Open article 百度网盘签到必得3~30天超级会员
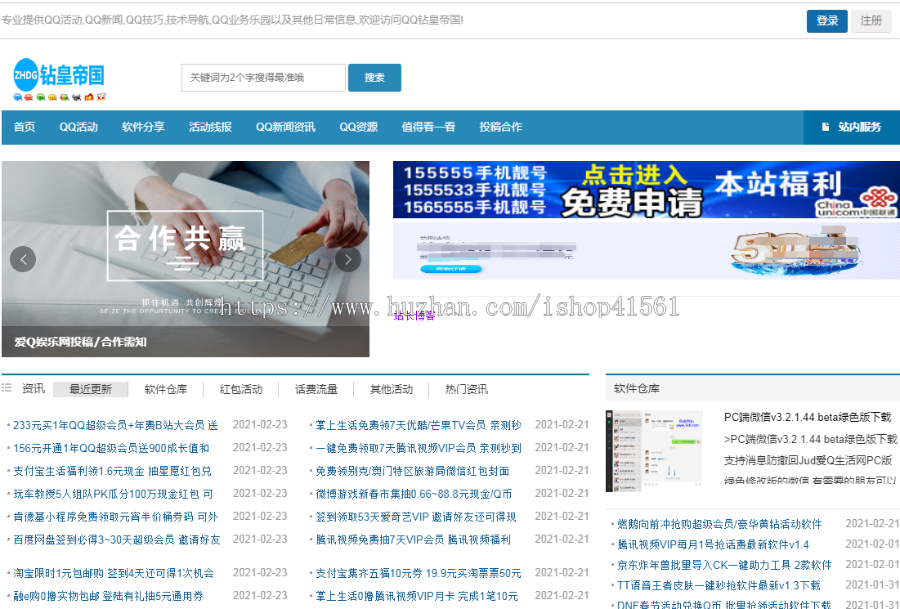The height and width of the screenshot is (609, 900). click(117, 540)
